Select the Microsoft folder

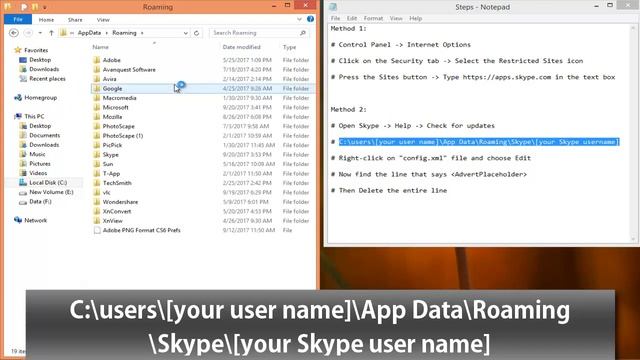[116, 107]
